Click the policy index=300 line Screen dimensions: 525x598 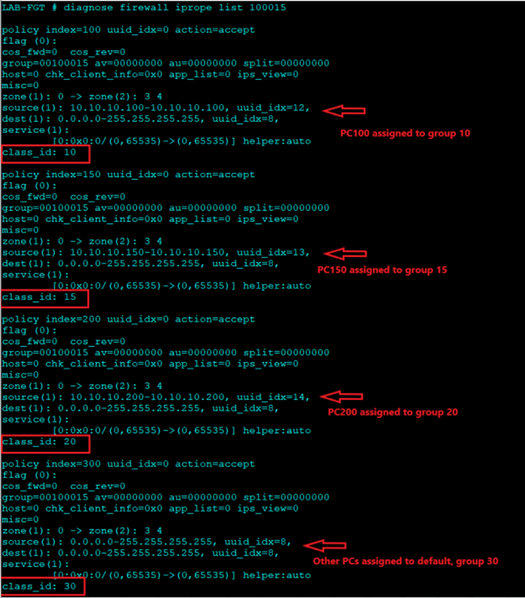click(x=128, y=464)
